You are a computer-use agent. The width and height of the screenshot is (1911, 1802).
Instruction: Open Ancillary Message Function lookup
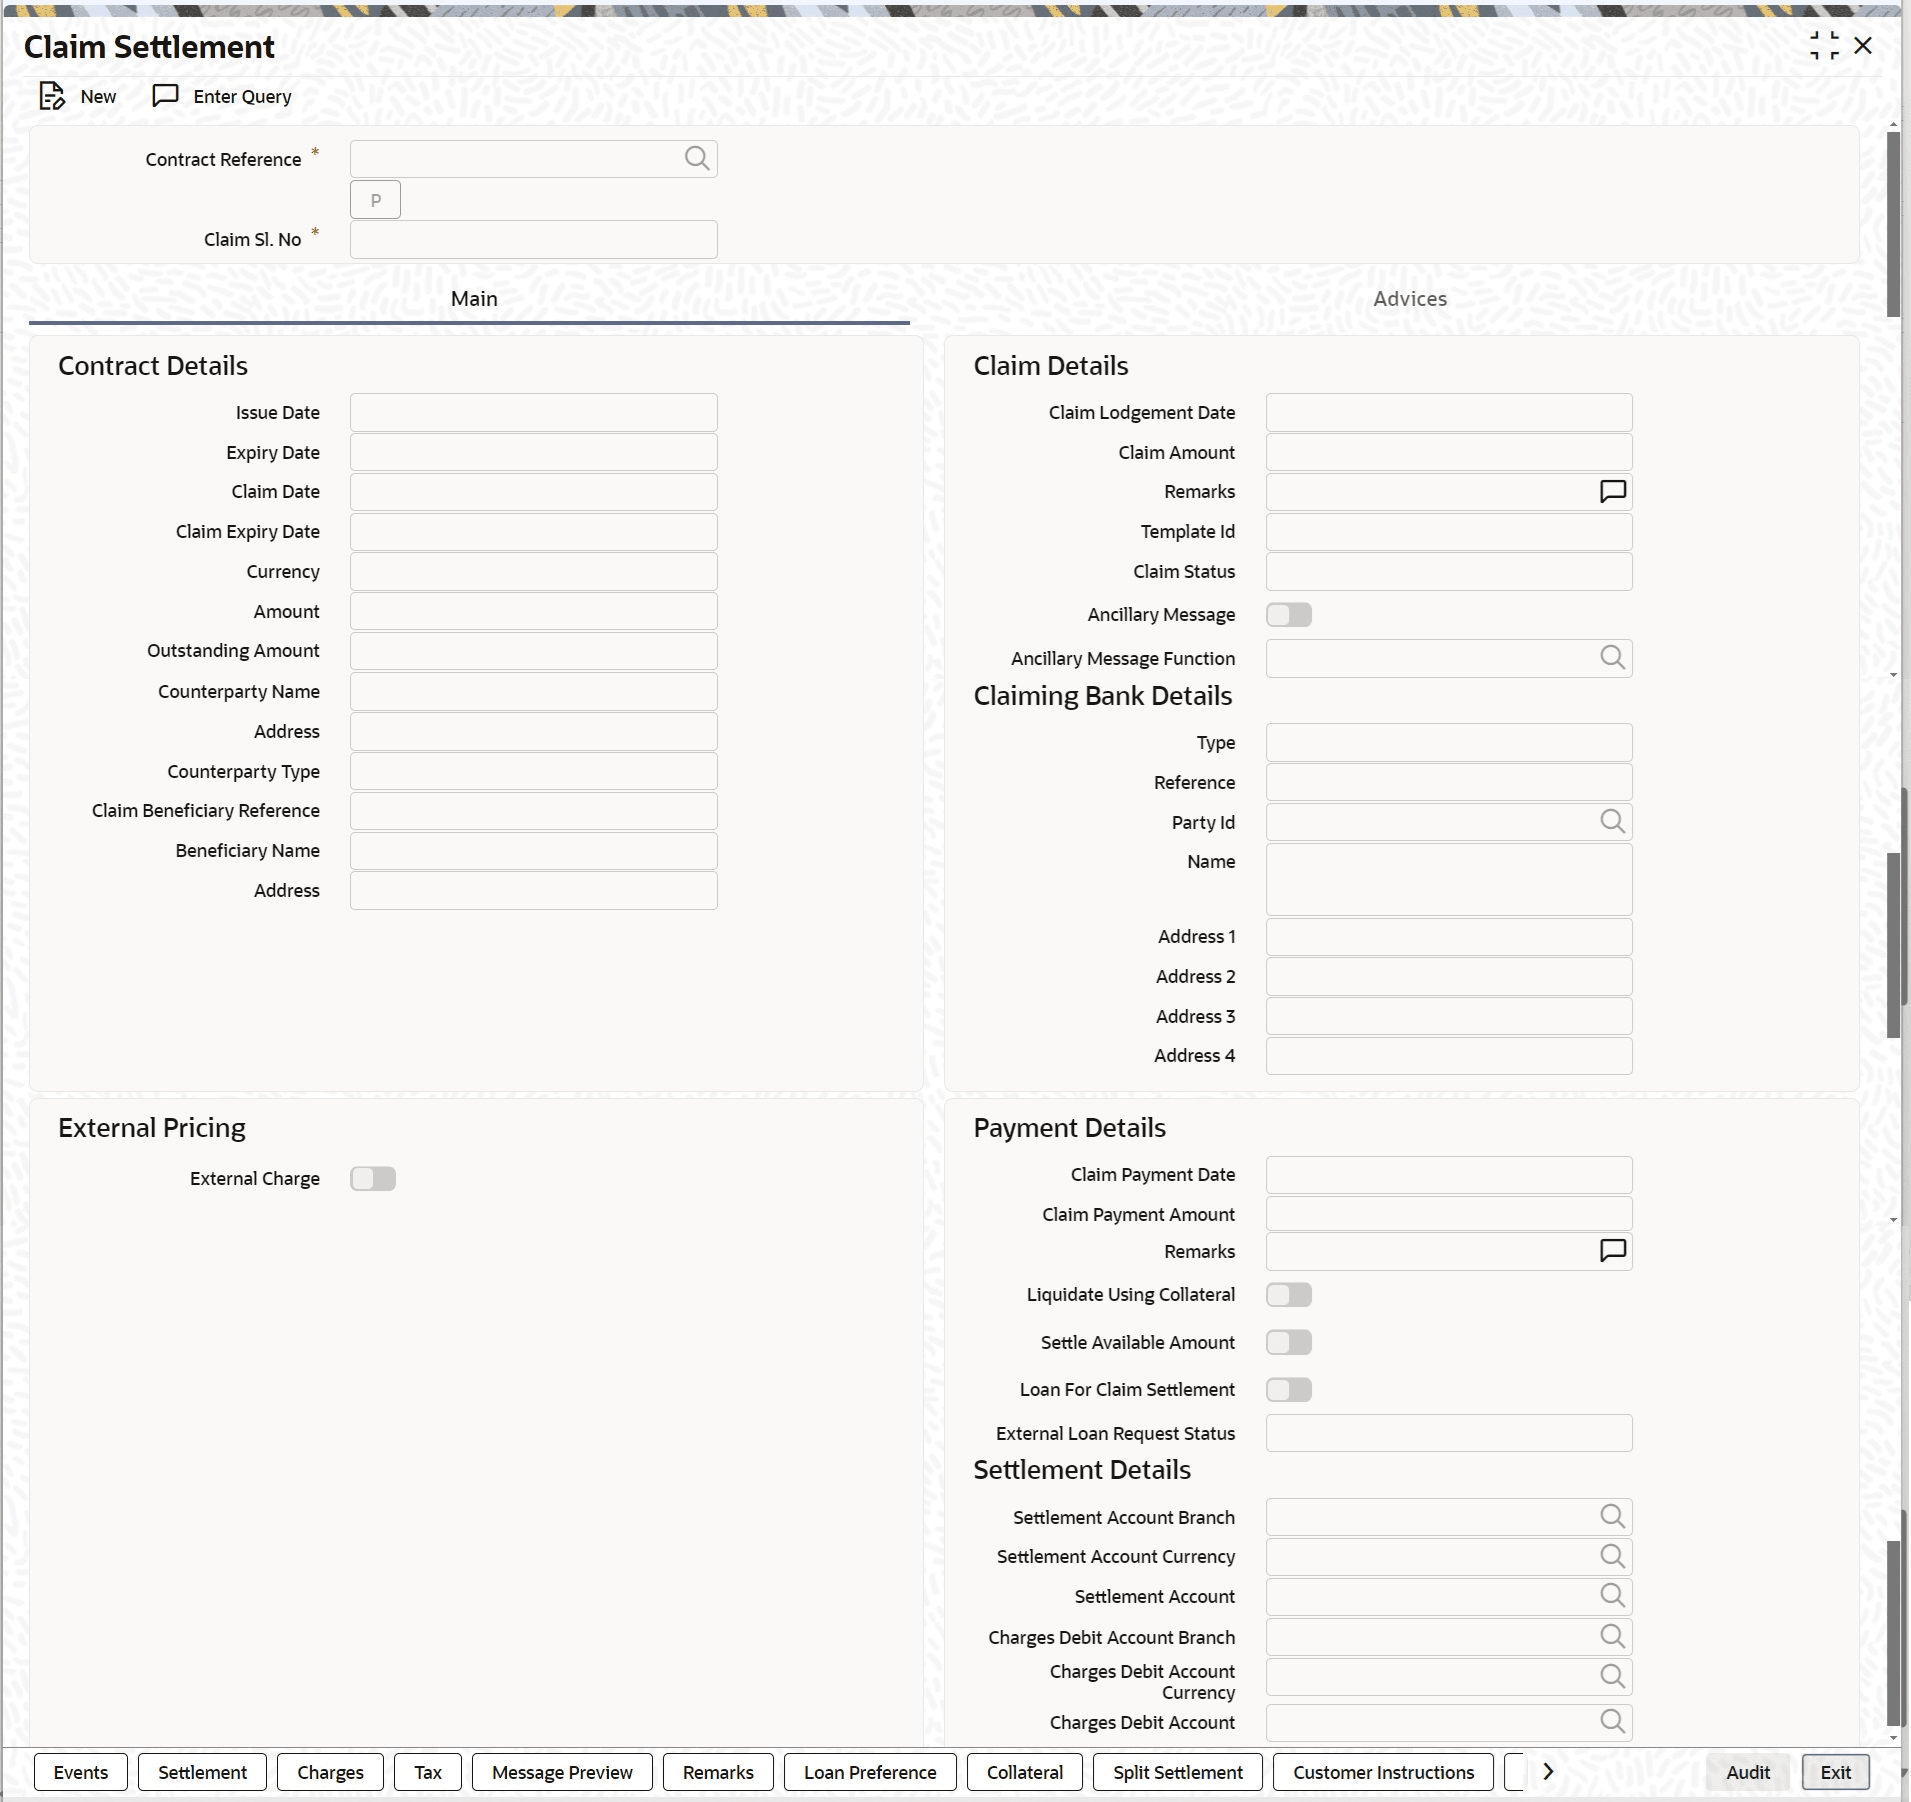(x=1612, y=657)
